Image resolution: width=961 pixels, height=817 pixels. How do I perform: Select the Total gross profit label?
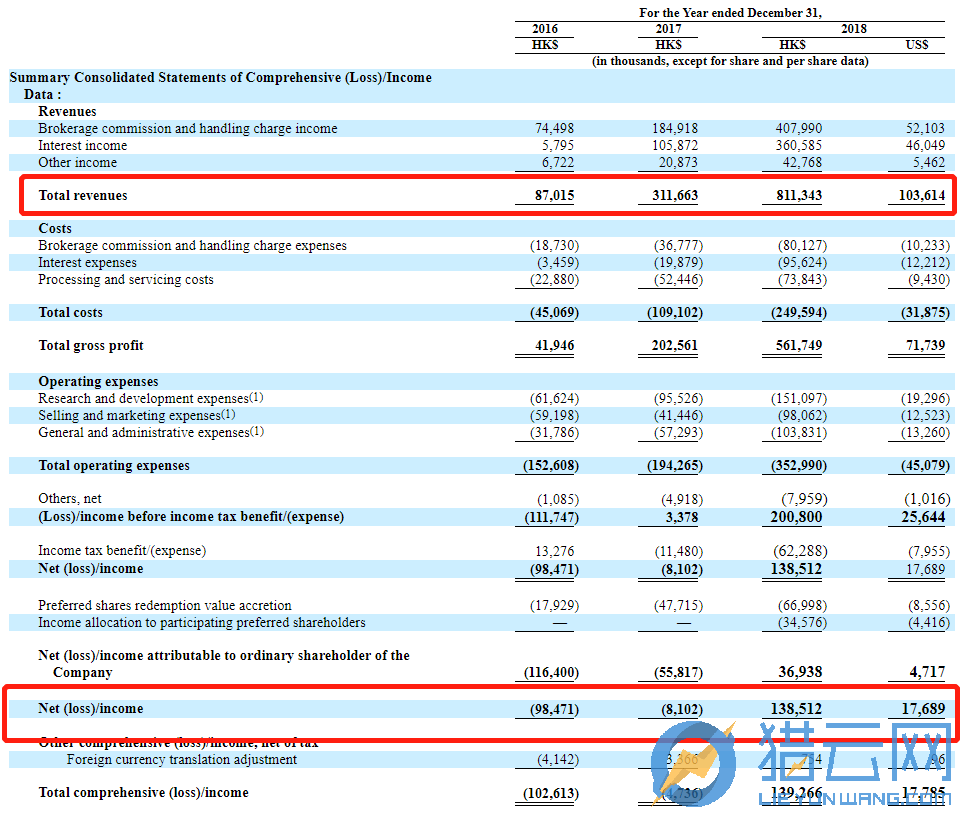coord(91,346)
